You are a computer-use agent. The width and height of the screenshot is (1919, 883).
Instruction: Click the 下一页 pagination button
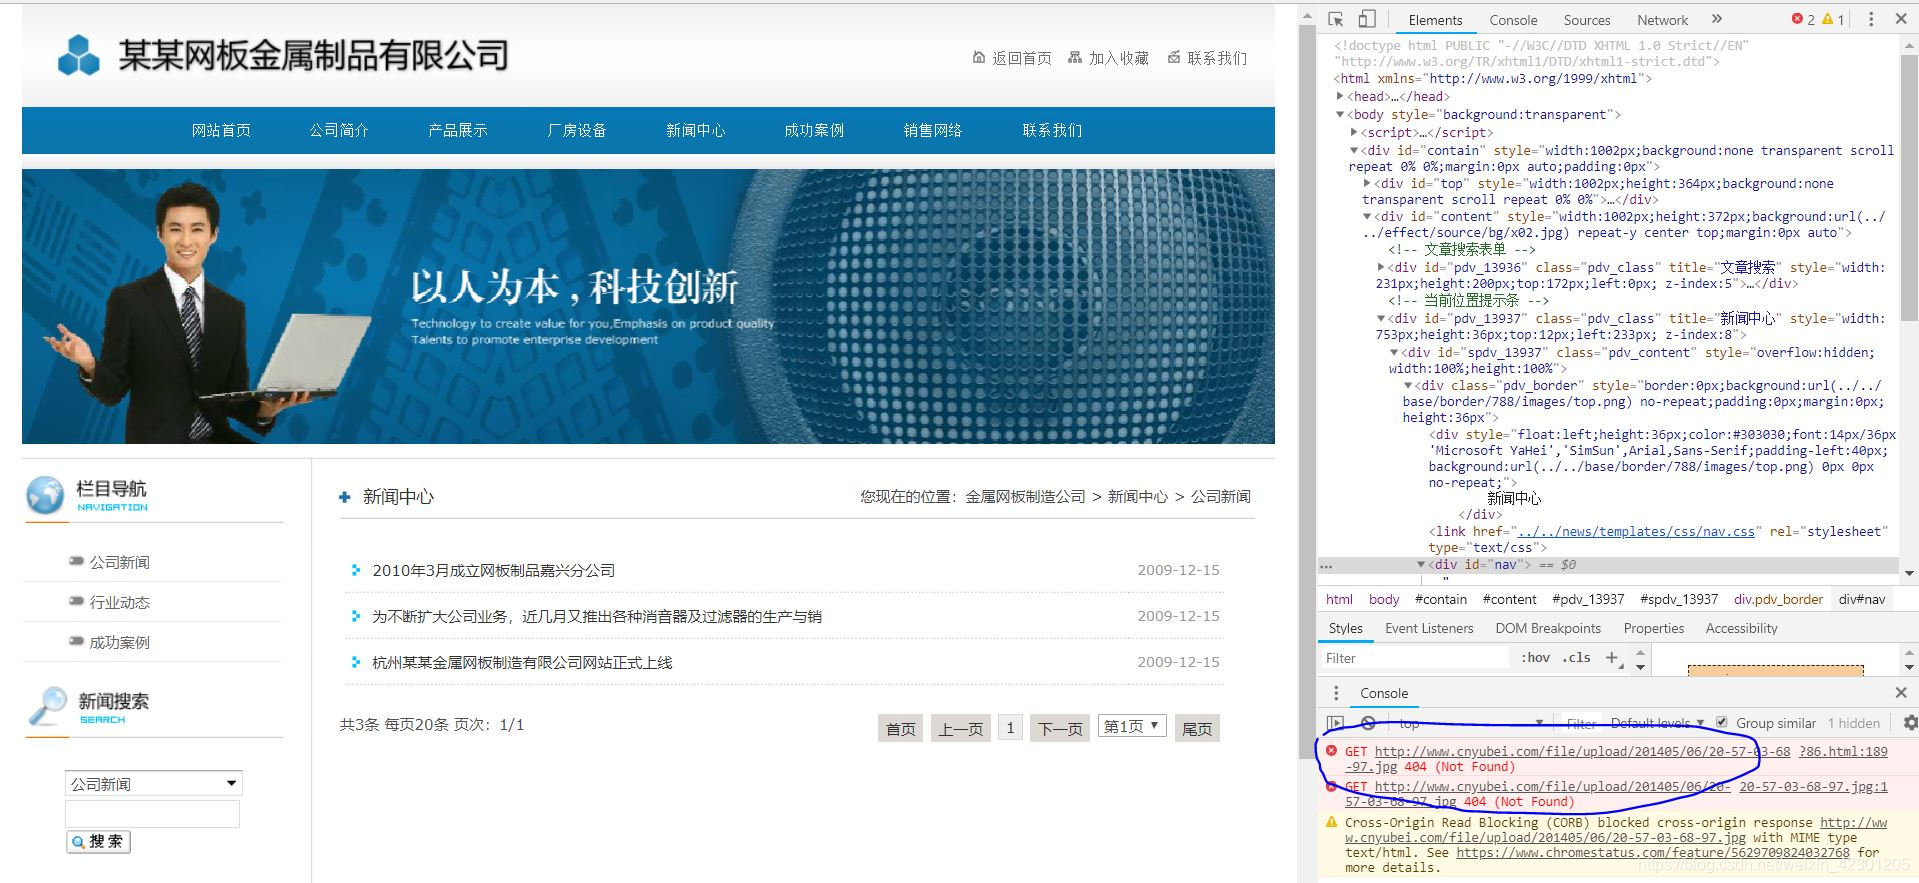1060,728
